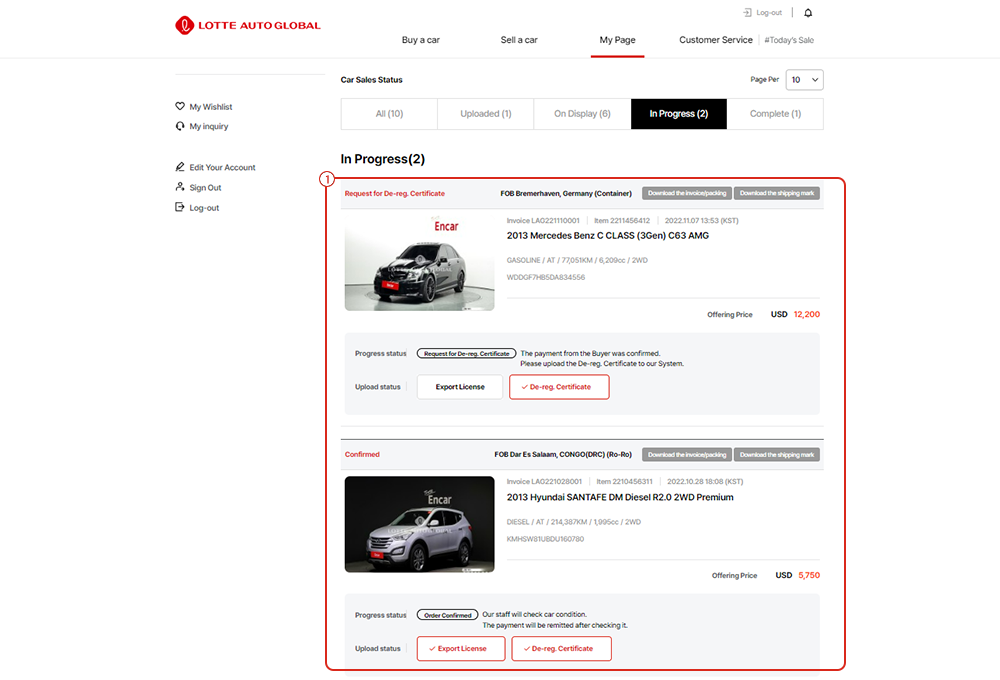Viewport: 1000px width, 680px height.
Task: Click the sidebar Log-out exit icon
Action: [180, 207]
